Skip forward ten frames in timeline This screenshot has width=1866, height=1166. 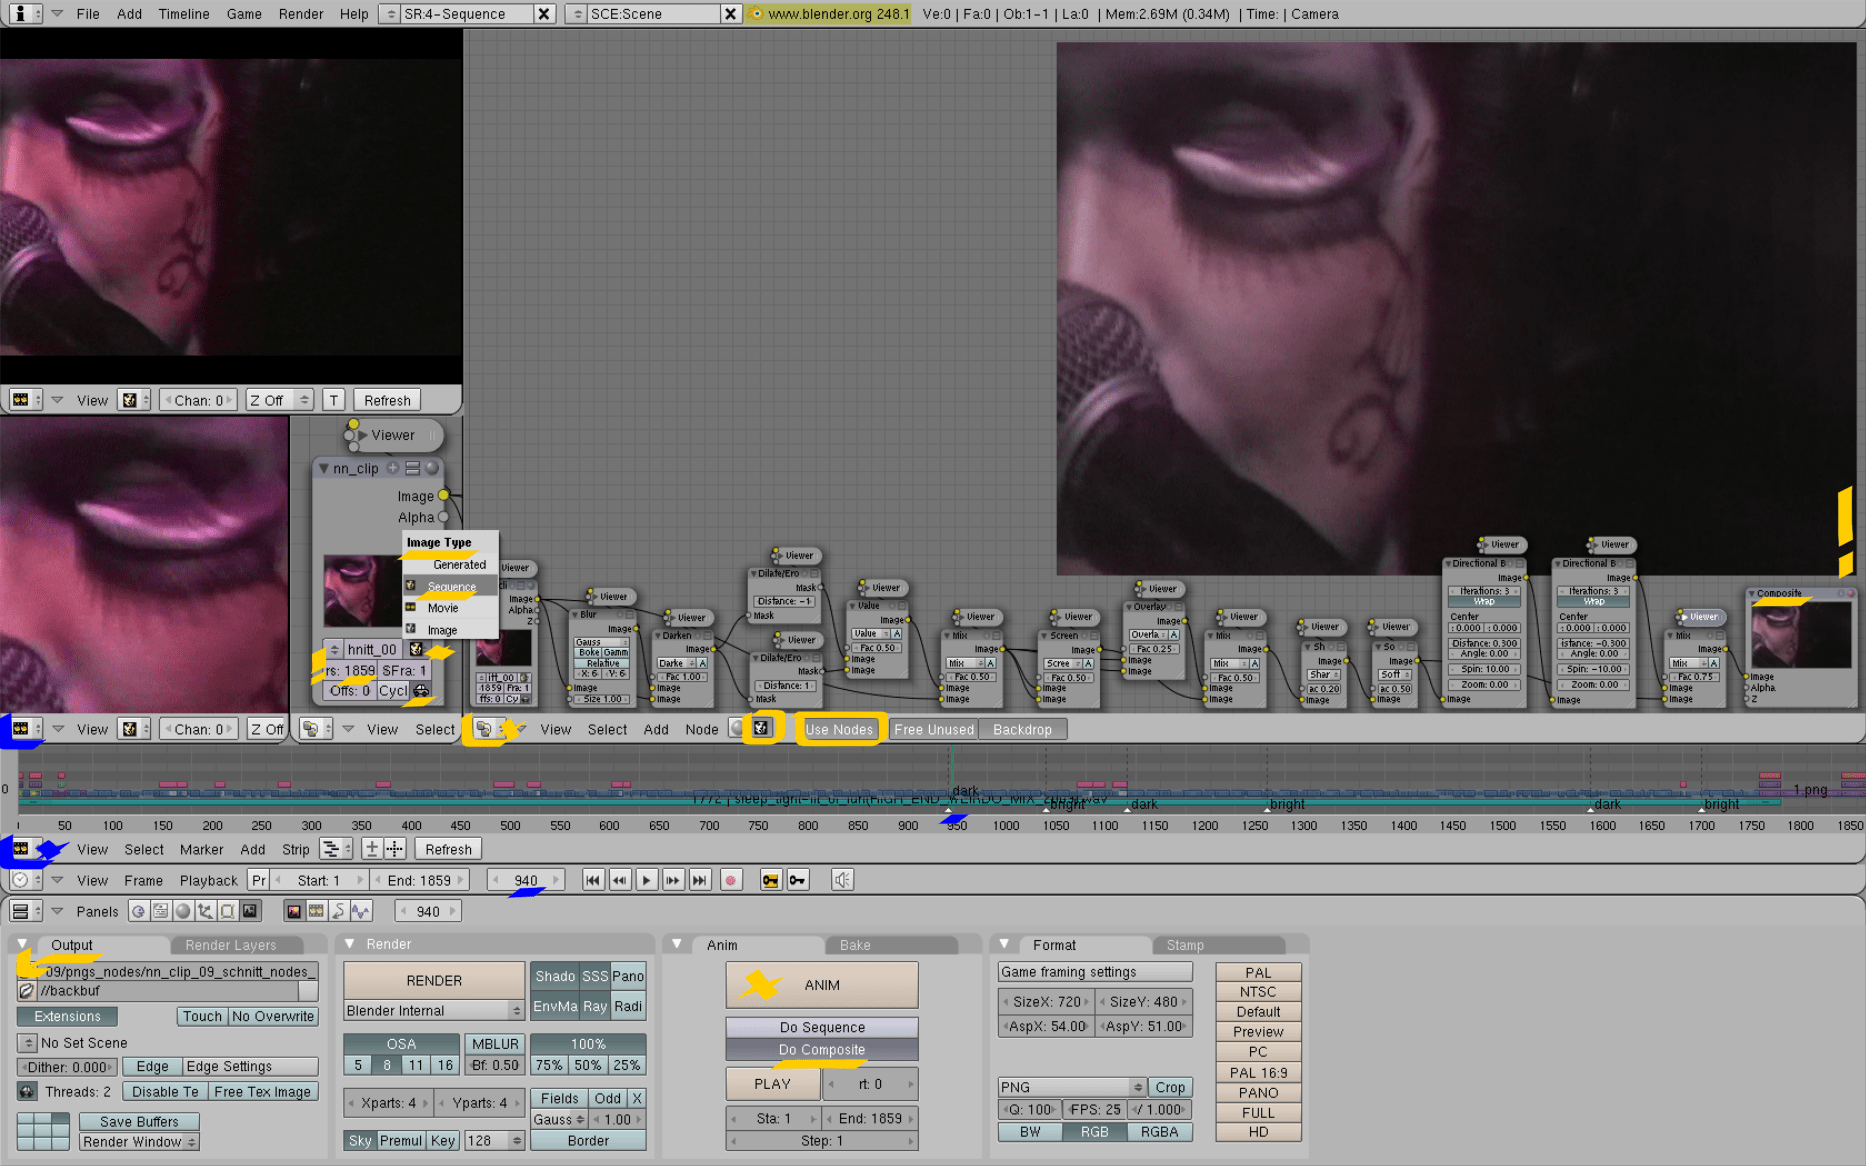pos(673,880)
